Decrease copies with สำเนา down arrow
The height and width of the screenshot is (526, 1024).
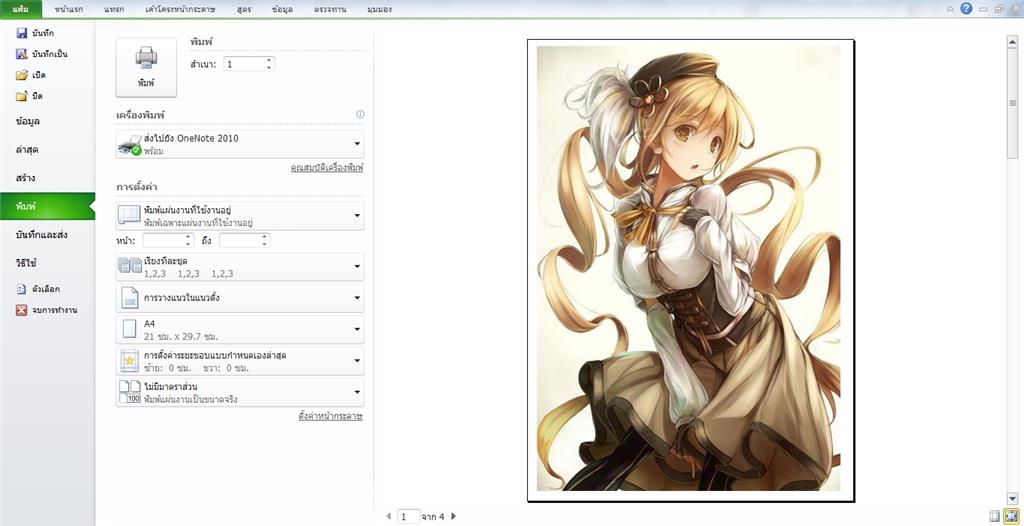268,67
